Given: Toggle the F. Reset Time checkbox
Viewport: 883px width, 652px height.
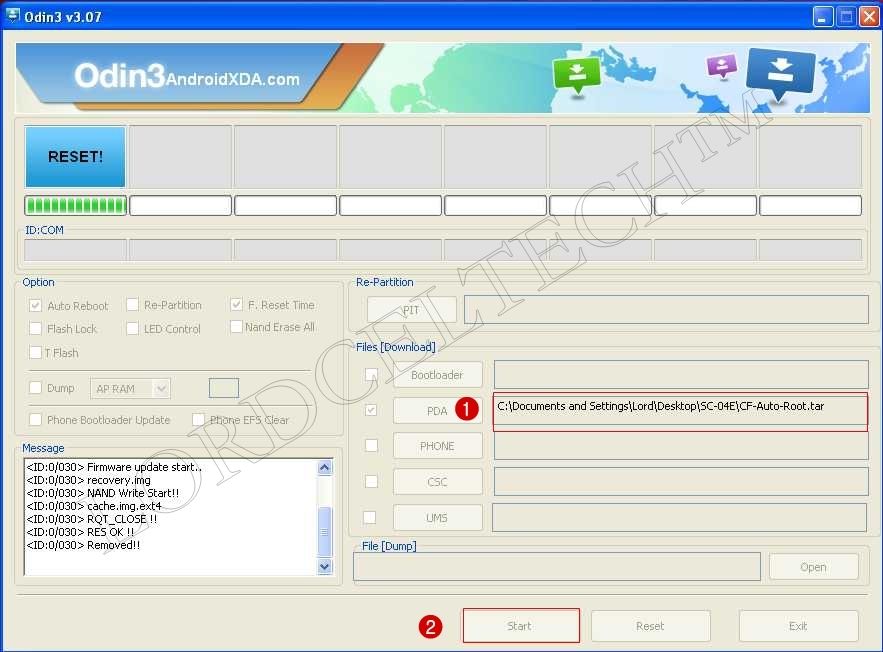Looking at the screenshot, I should pos(237,305).
